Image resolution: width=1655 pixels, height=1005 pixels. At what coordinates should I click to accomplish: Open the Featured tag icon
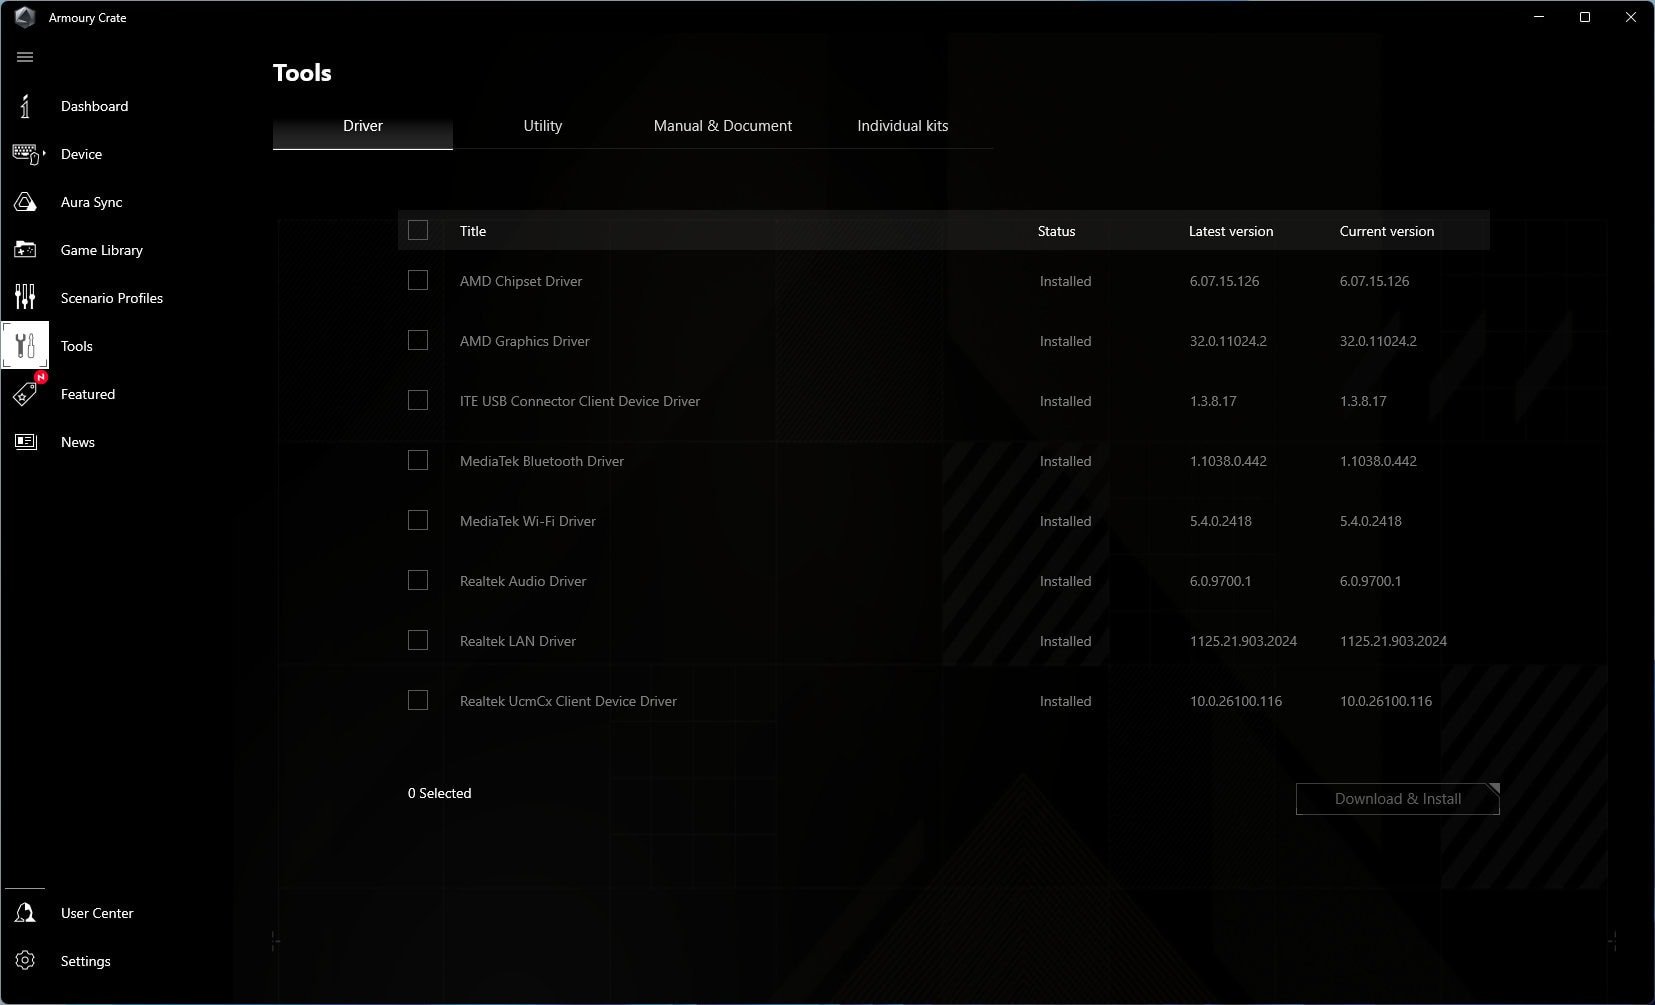click(25, 394)
